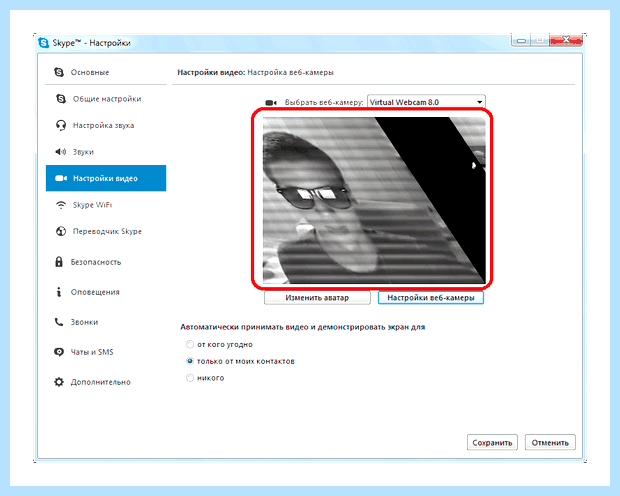Open Переводчик Skype settings
Image resolution: width=620 pixels, height=496 pixels.
(x=106, y=231)
